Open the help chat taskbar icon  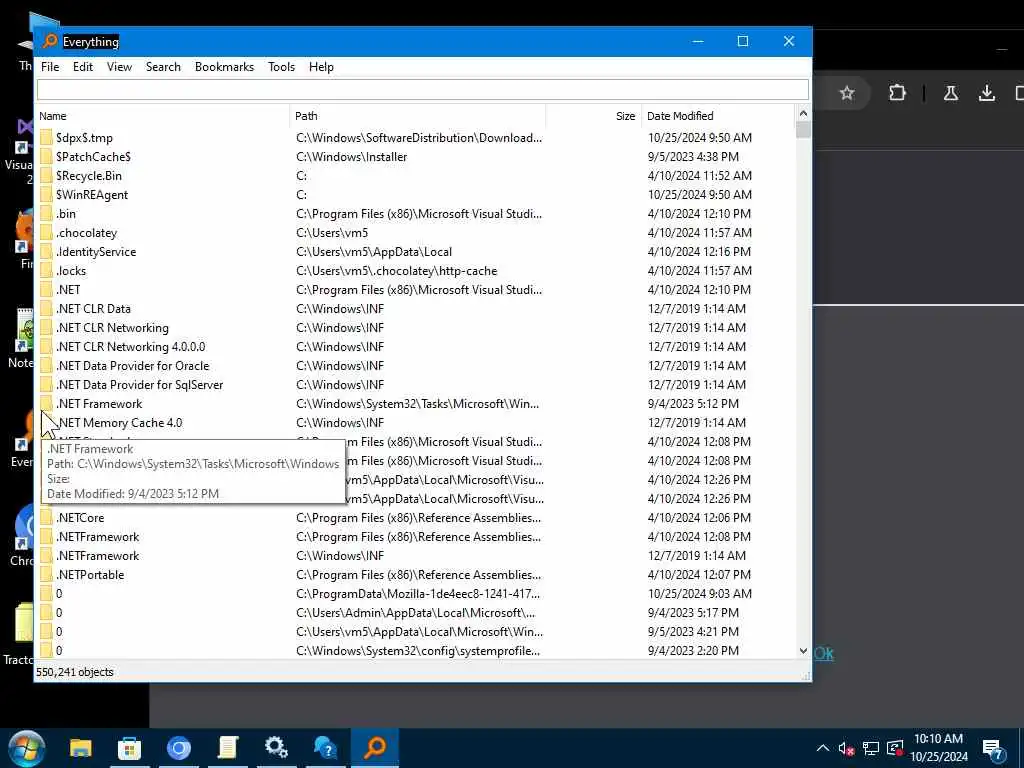click(325, 748)
